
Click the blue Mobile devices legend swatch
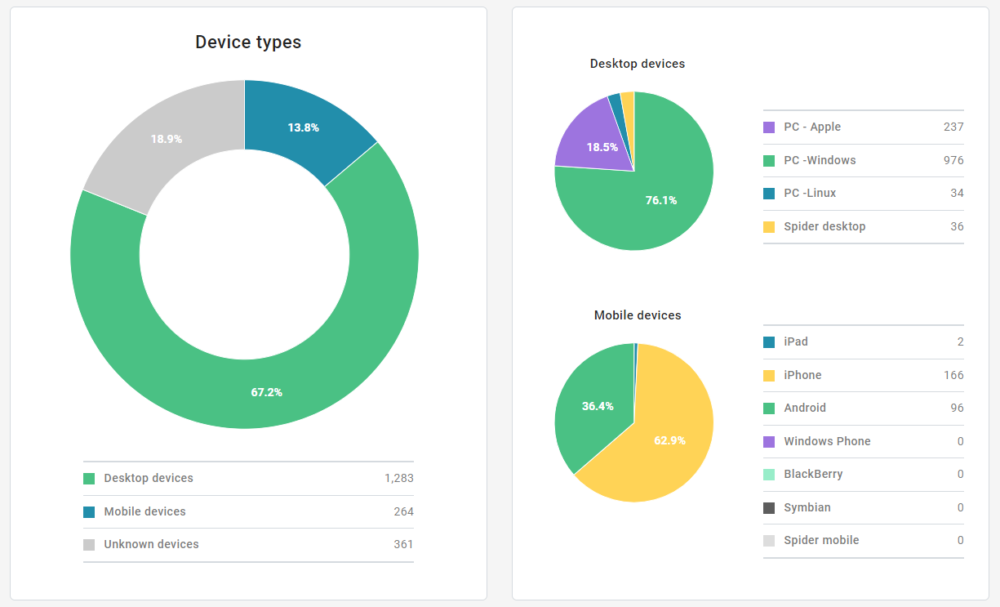click(89, 511)
